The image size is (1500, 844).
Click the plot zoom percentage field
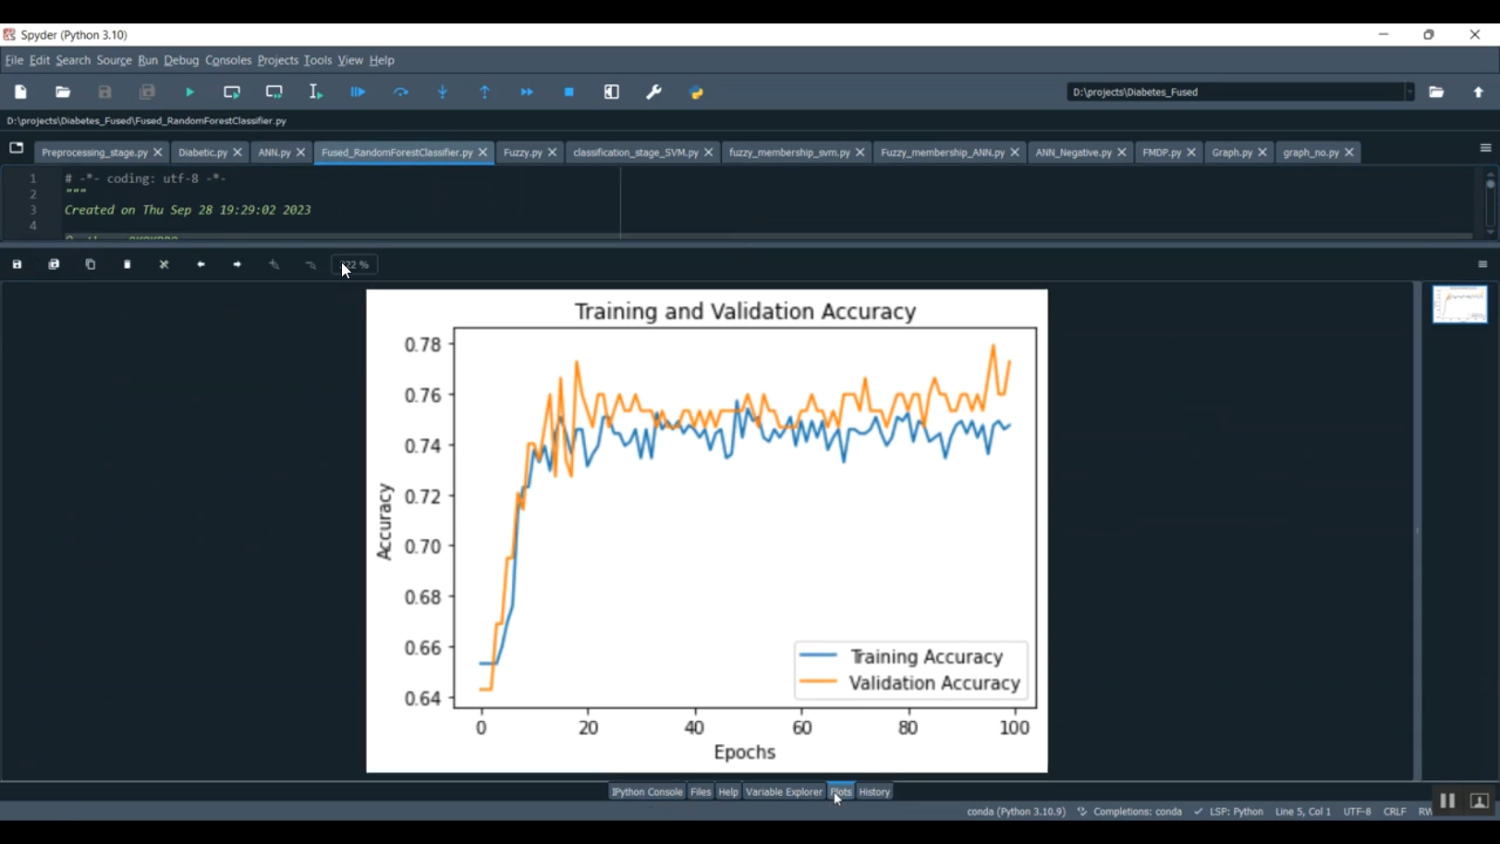[355, 265]
